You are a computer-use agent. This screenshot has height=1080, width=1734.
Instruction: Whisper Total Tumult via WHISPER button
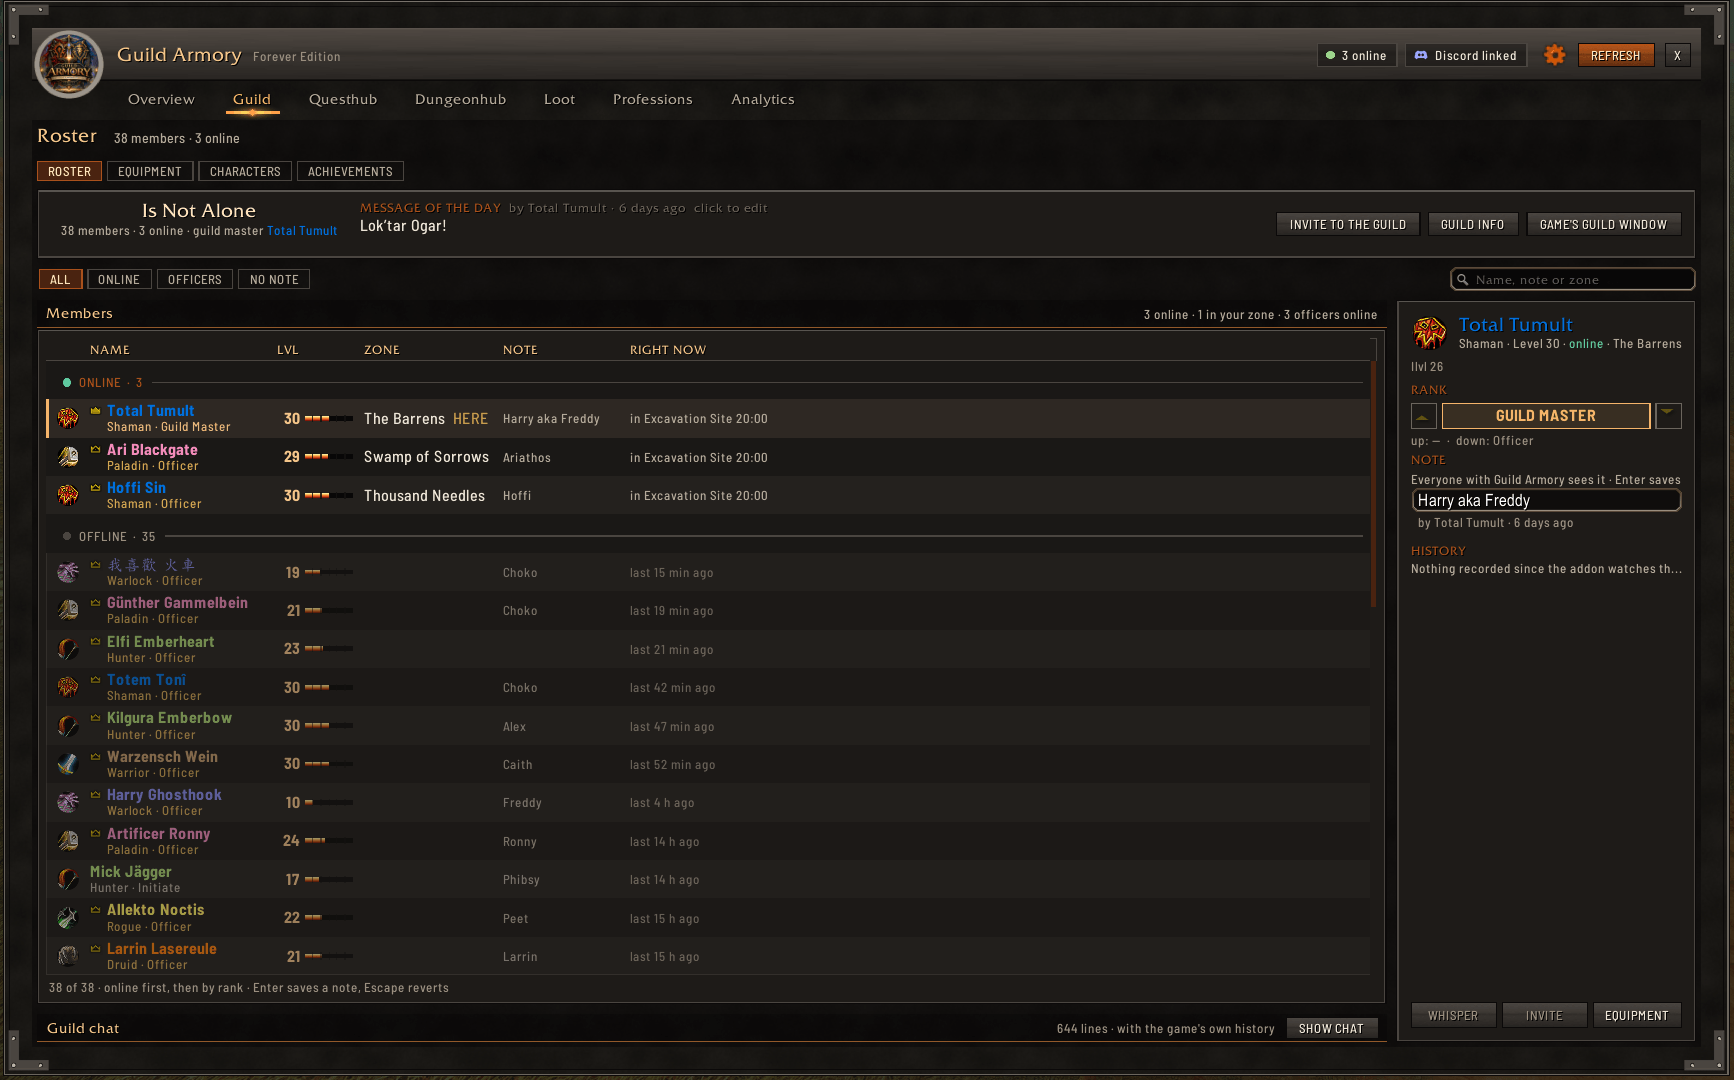point(1453,1016)
